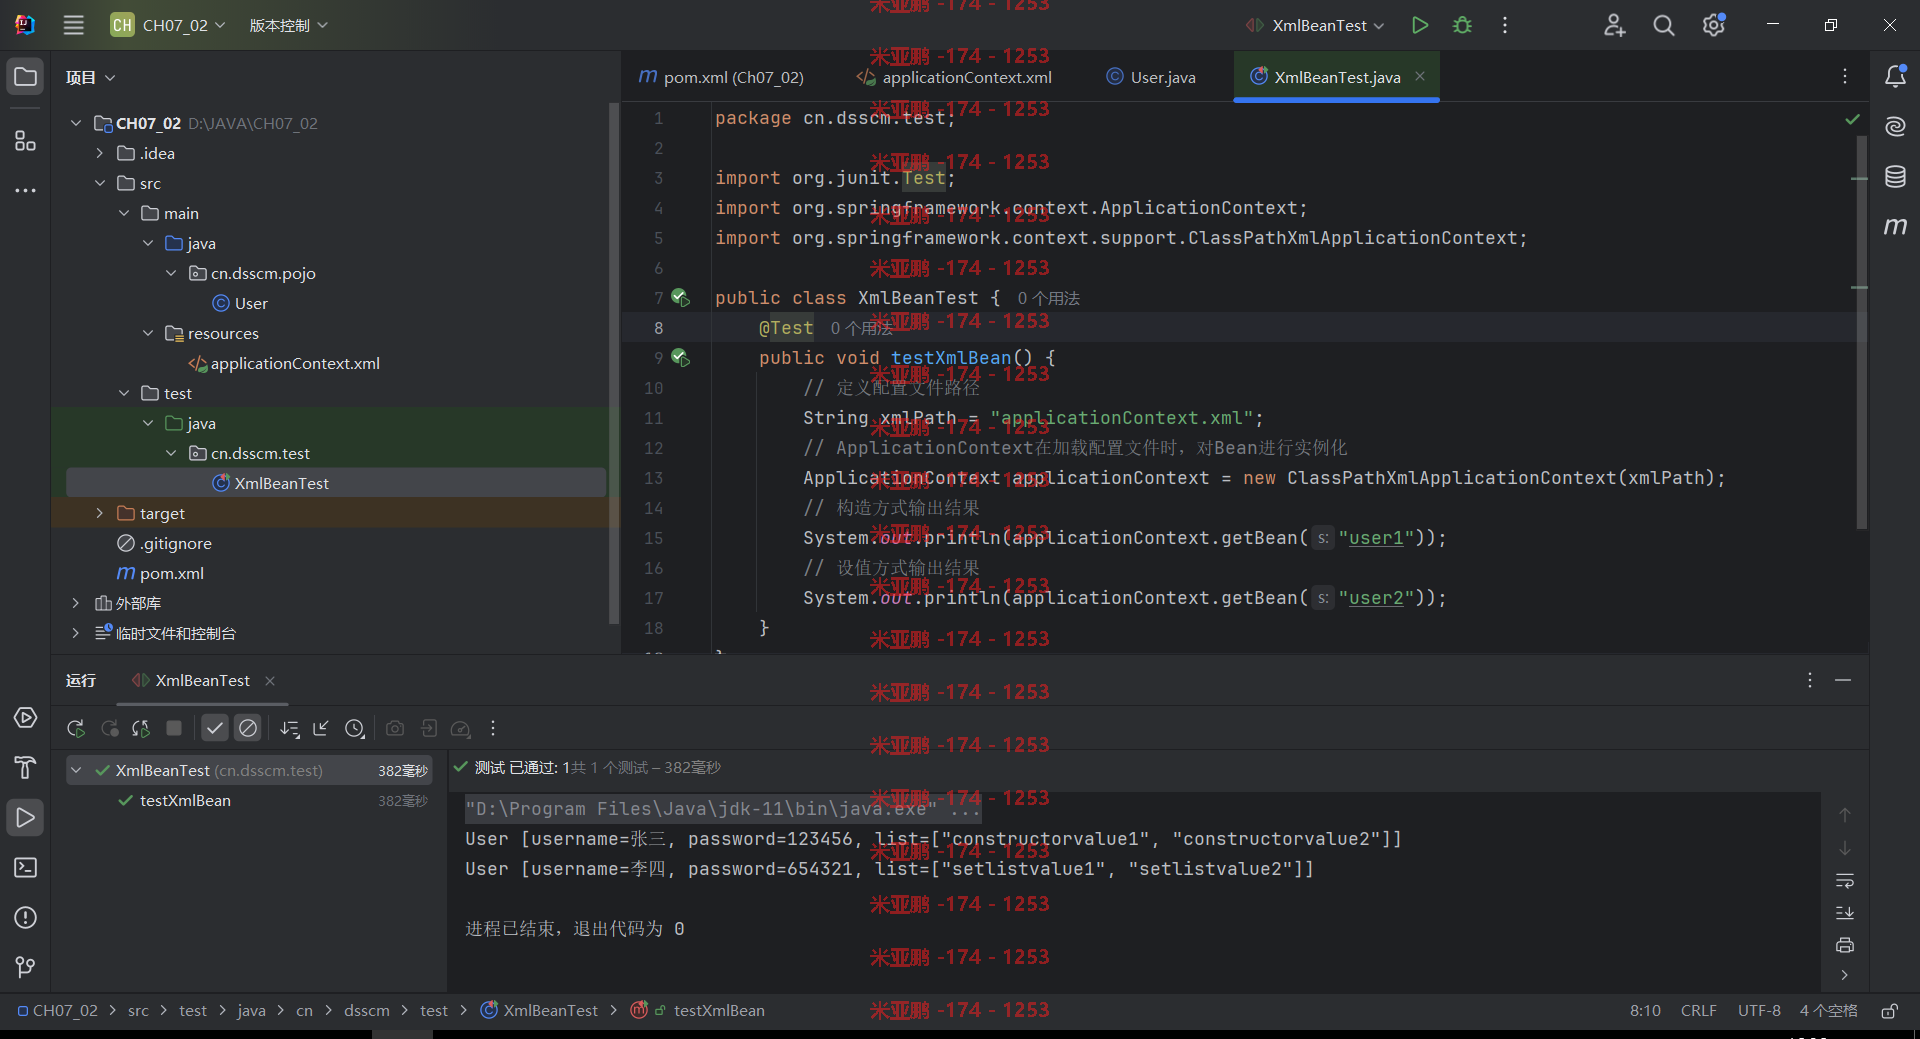
Task: Open notifications bell icon
Action: (1895, 76)
